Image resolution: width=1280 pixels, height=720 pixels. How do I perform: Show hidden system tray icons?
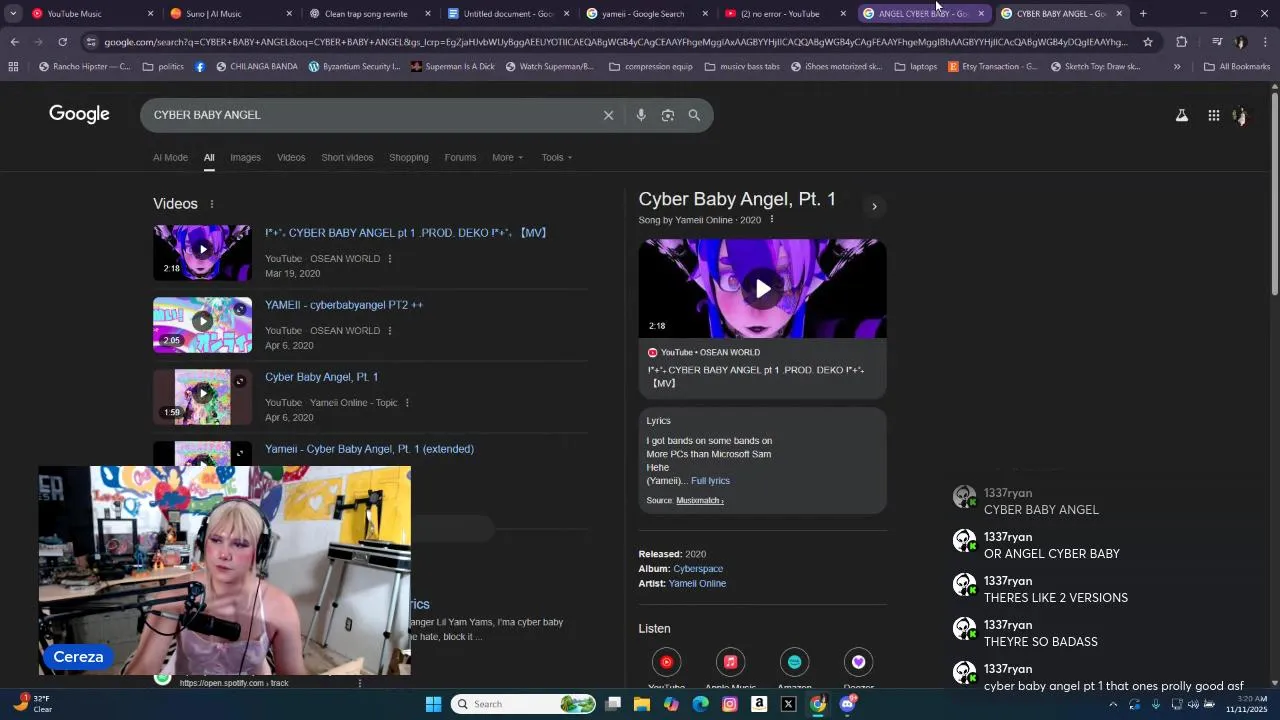pyautogui.click(x=1113, y=704)
